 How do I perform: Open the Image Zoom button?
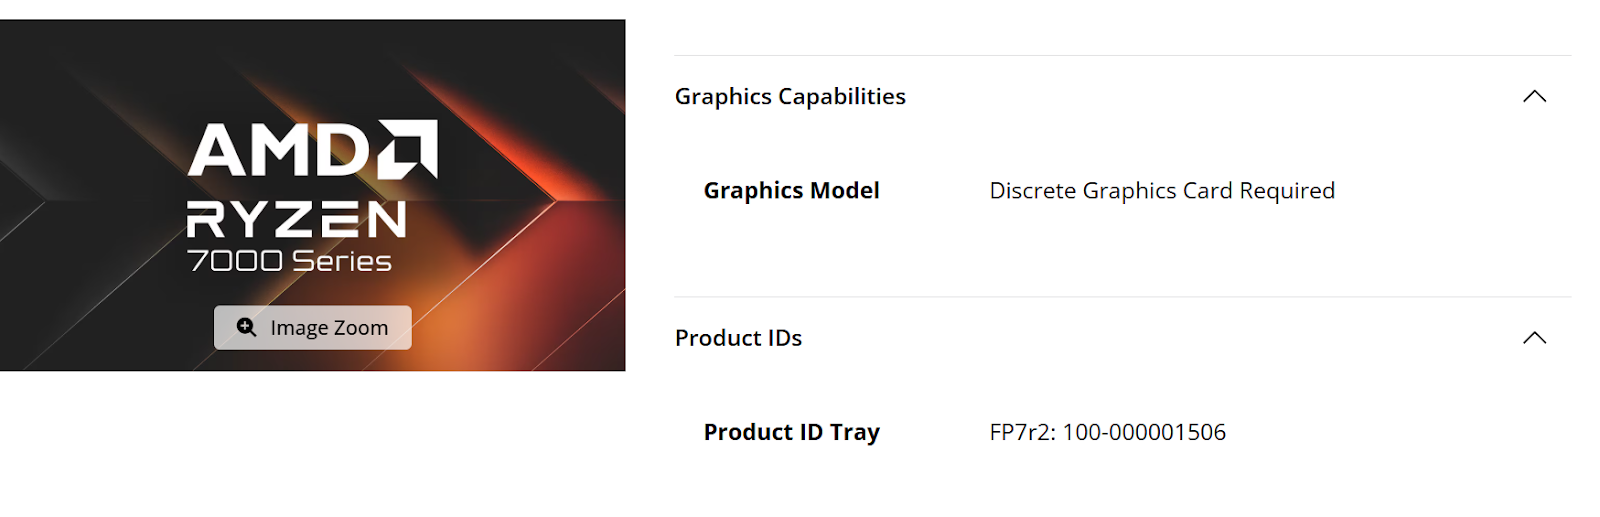pyautogui.click(x=312, y=328)
